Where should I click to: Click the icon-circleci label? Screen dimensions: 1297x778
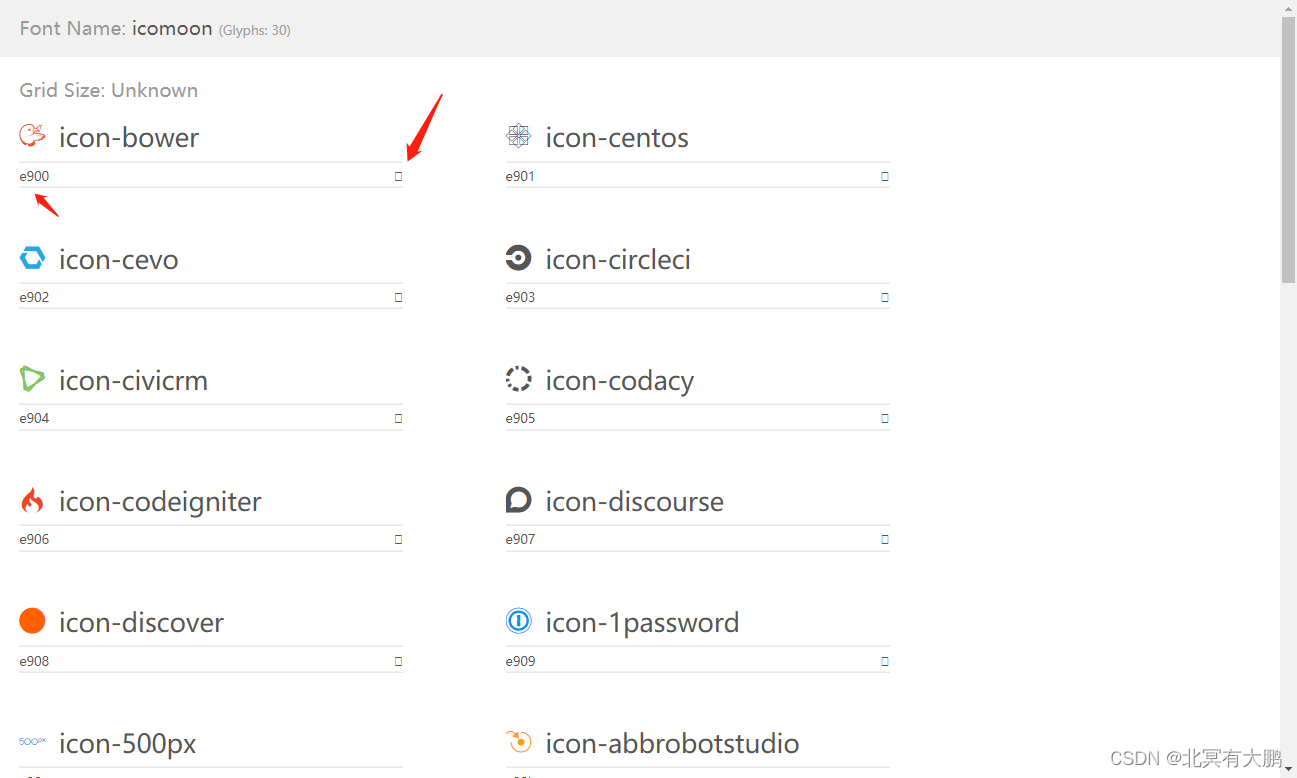pos(618,259)
